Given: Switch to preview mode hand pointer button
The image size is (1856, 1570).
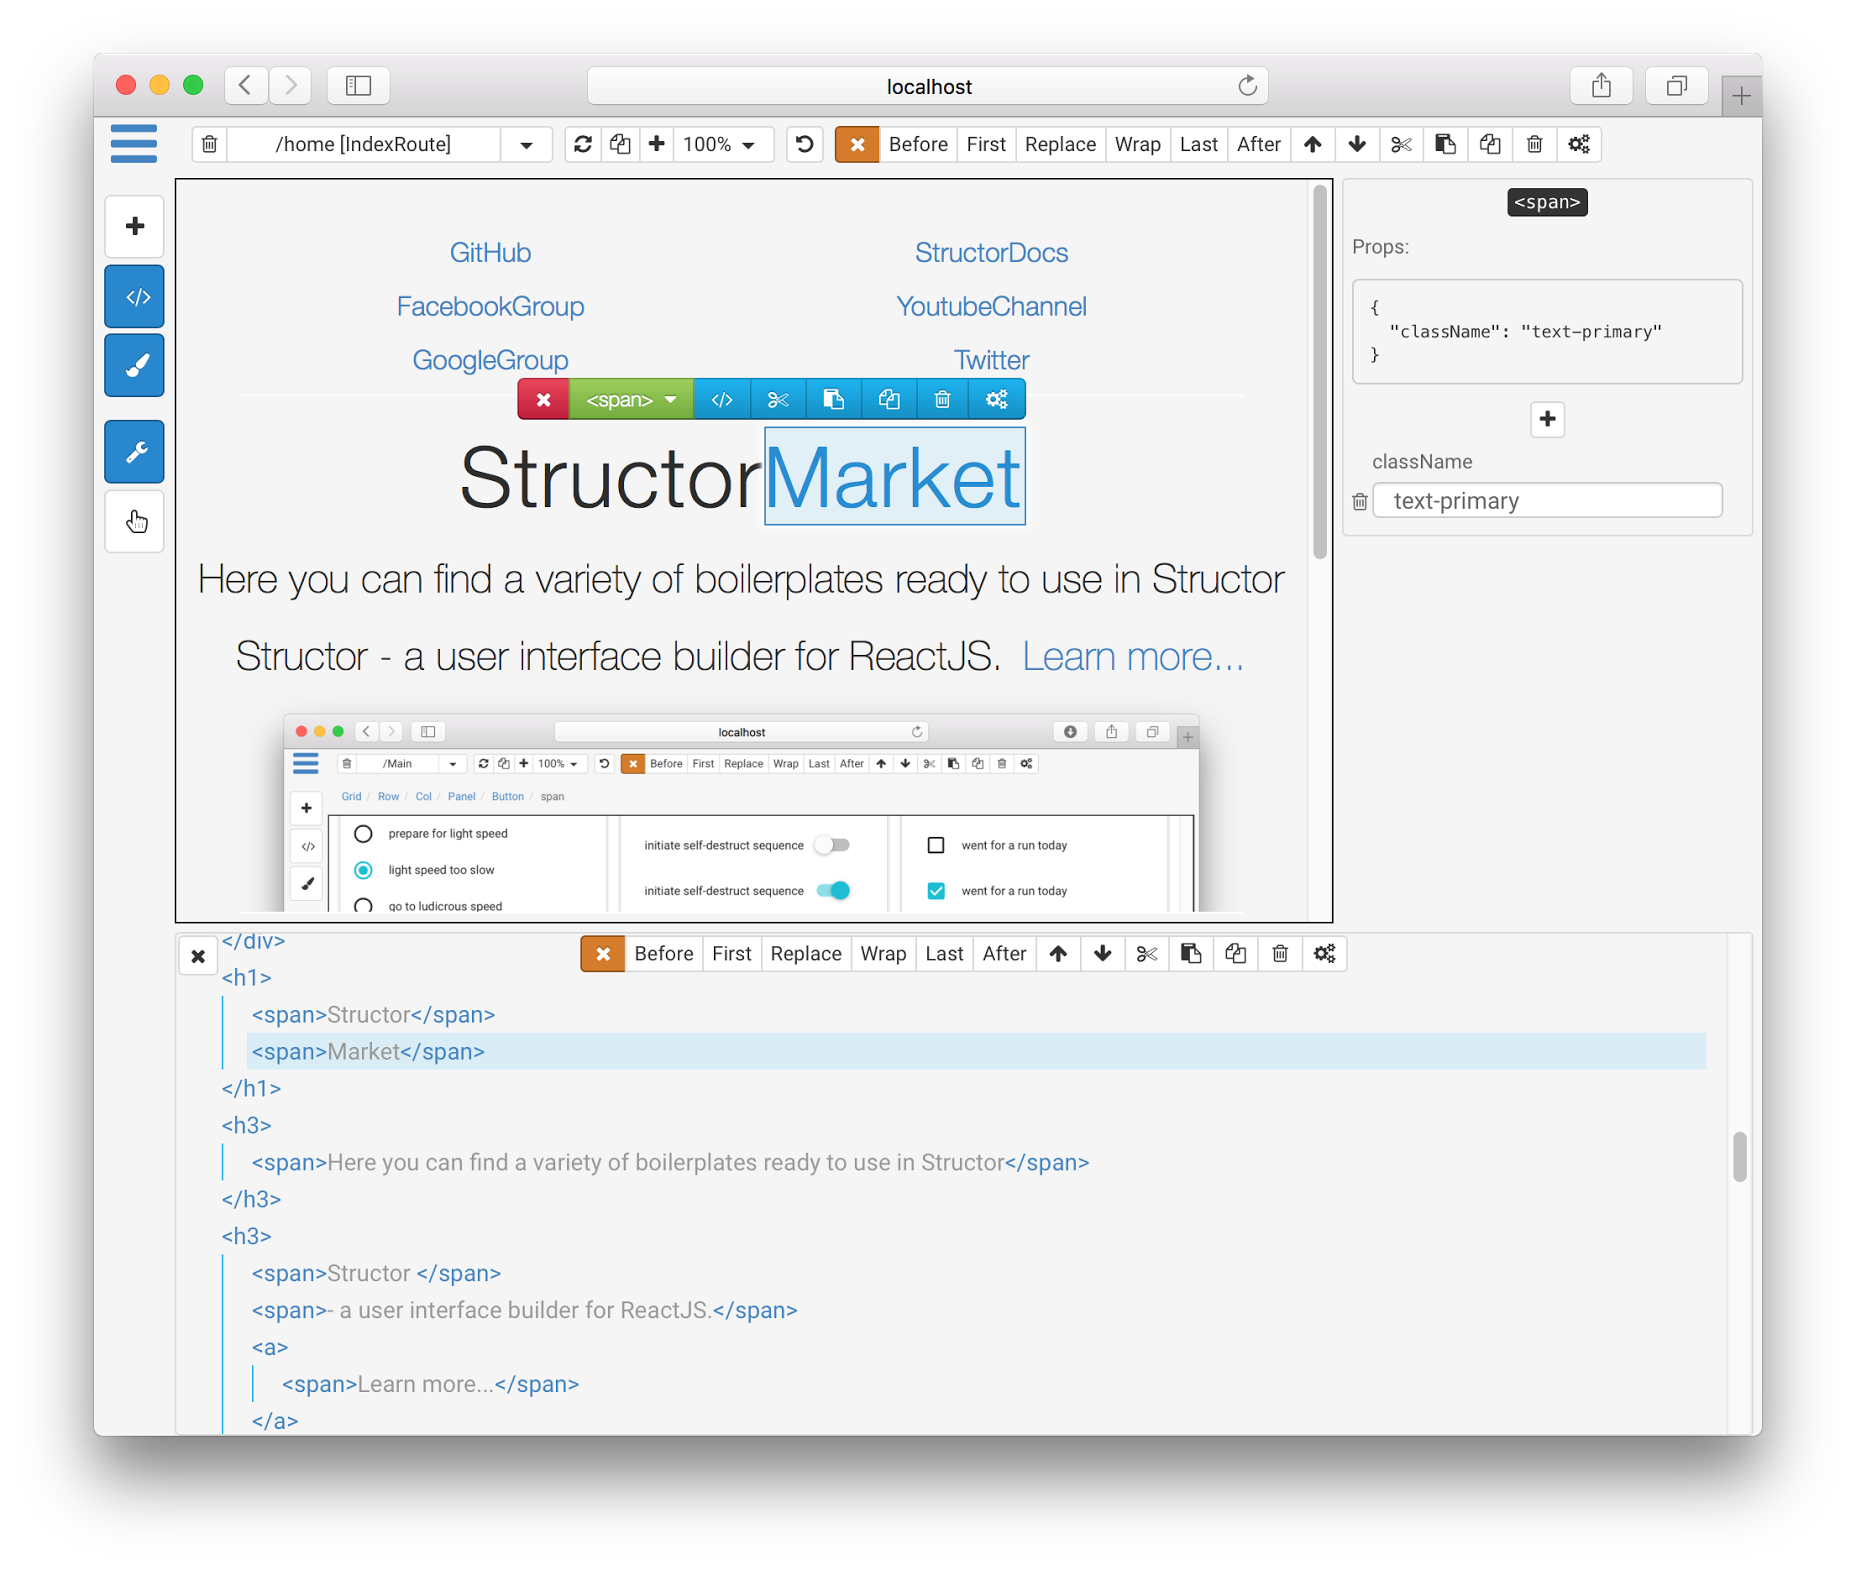Looking at the screenshot, I should [135, 521].
